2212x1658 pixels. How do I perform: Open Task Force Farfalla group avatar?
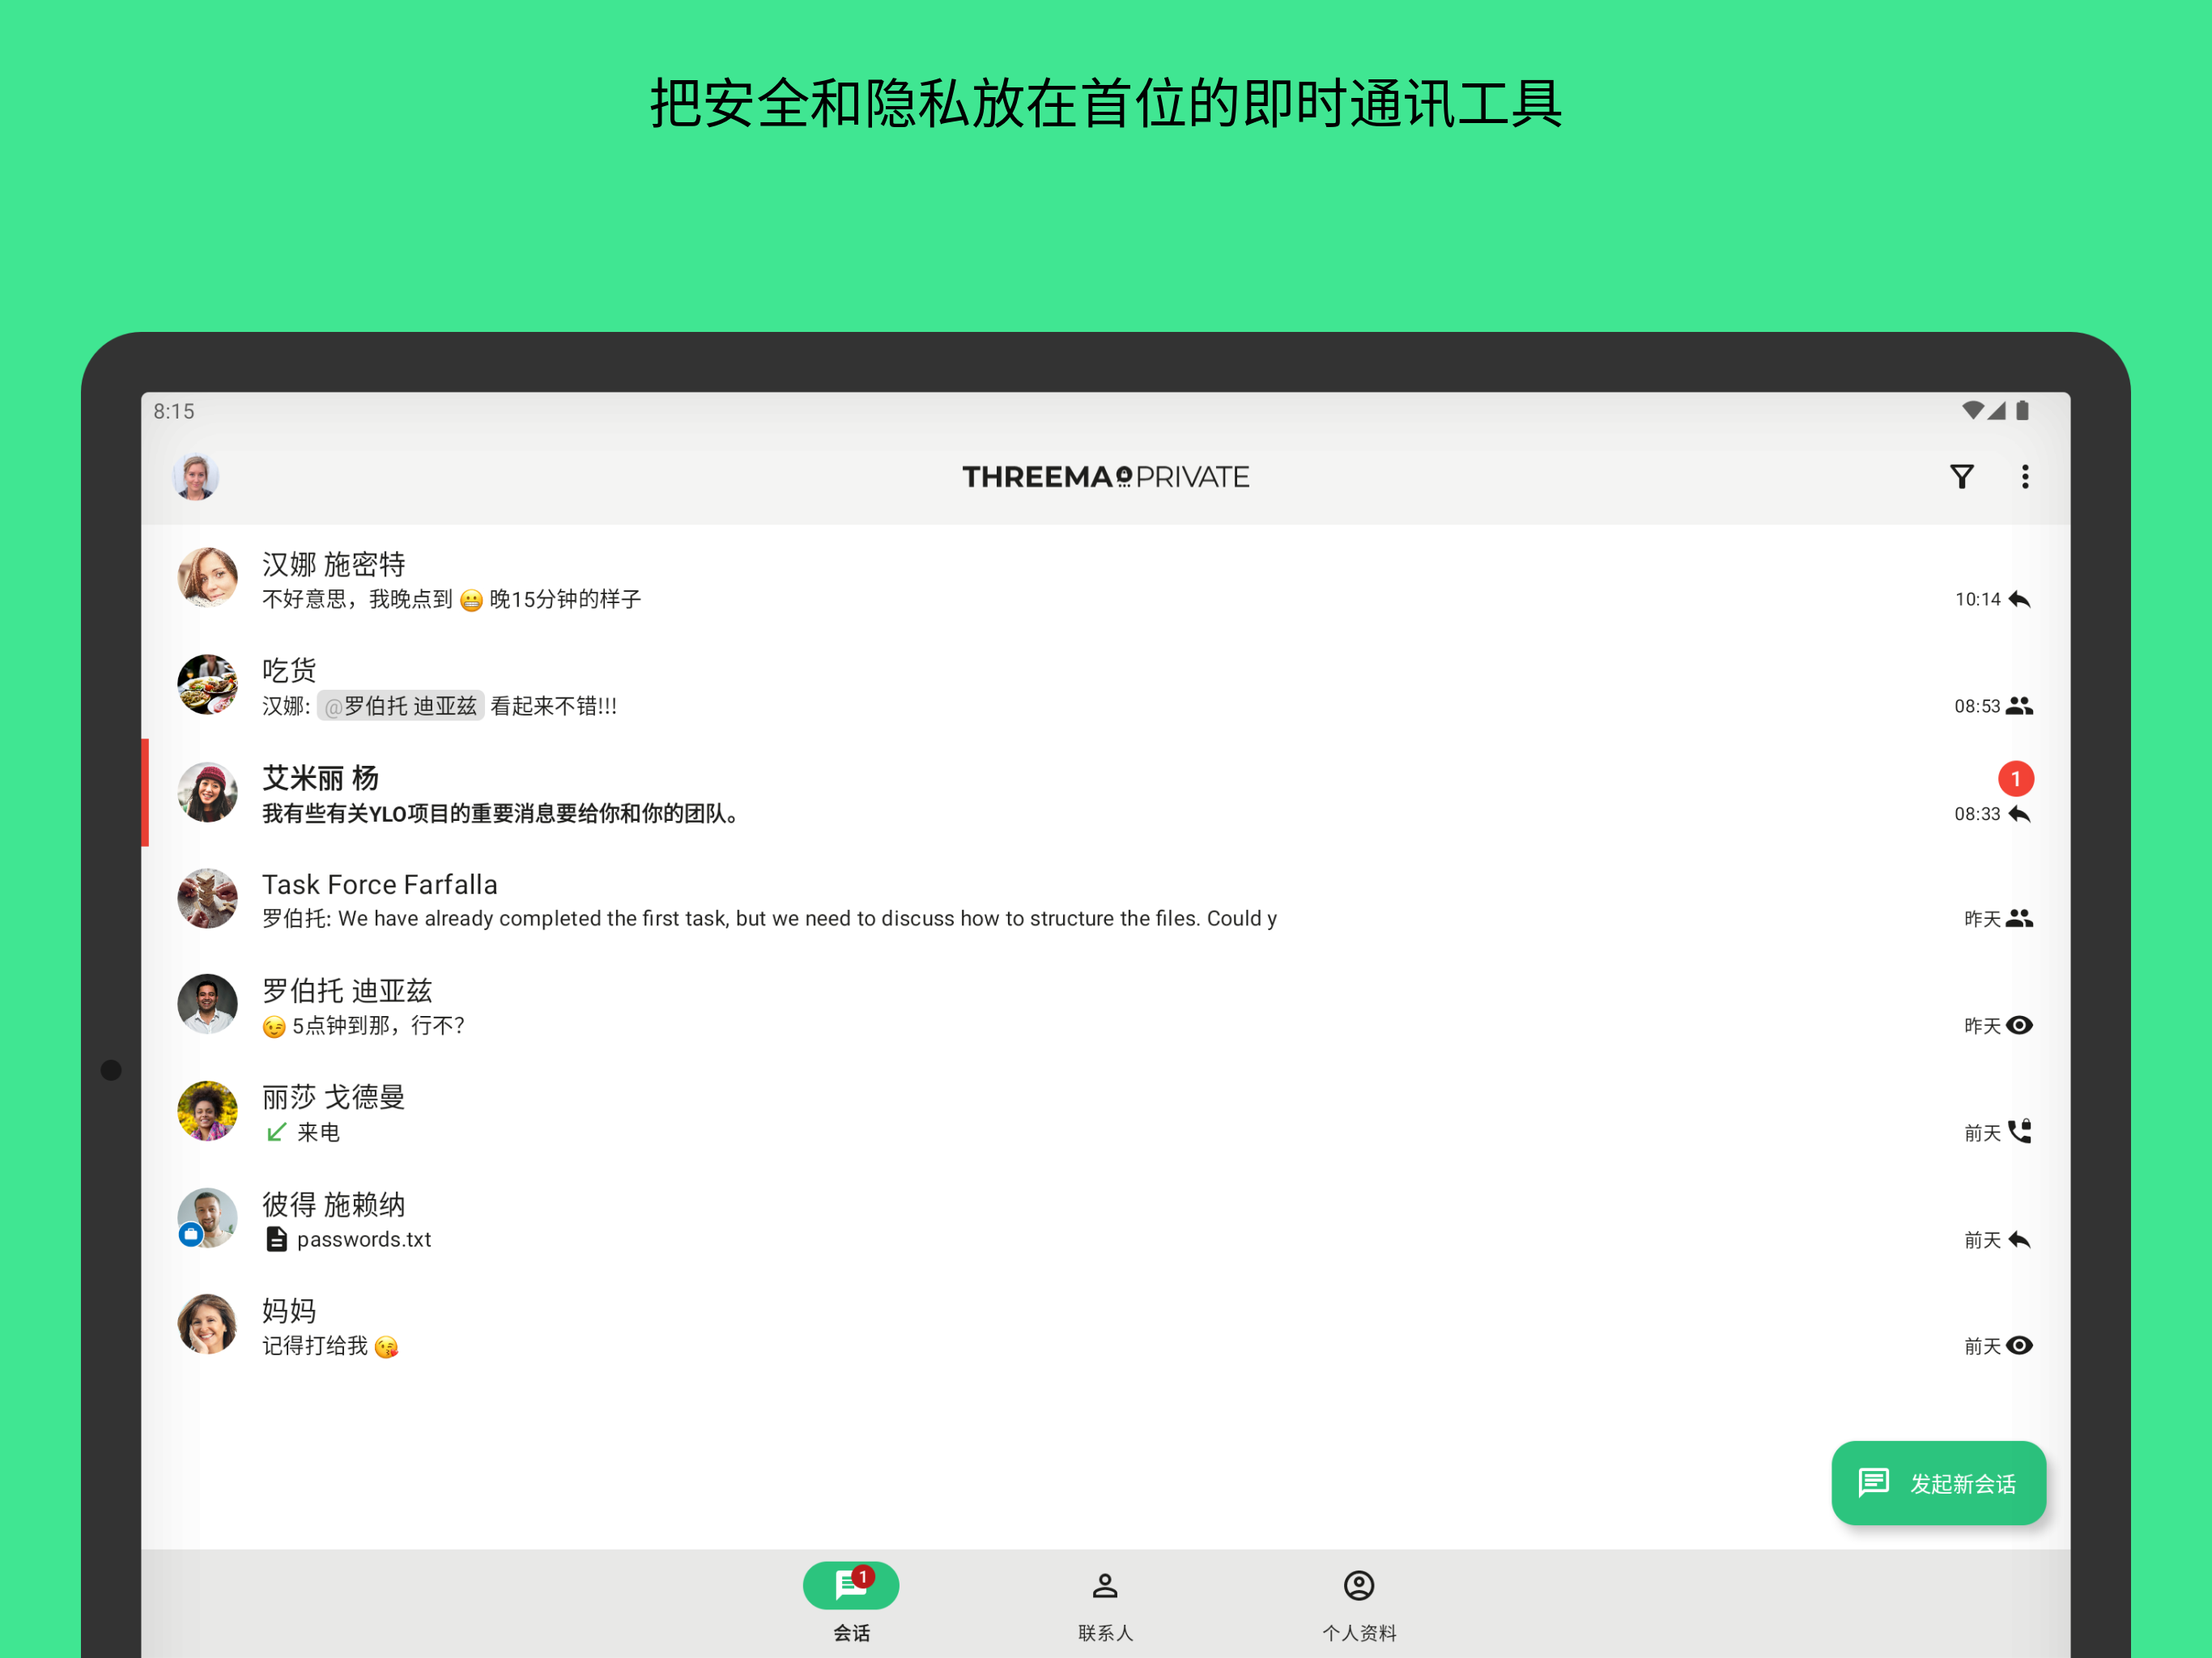tap(207, 898)
